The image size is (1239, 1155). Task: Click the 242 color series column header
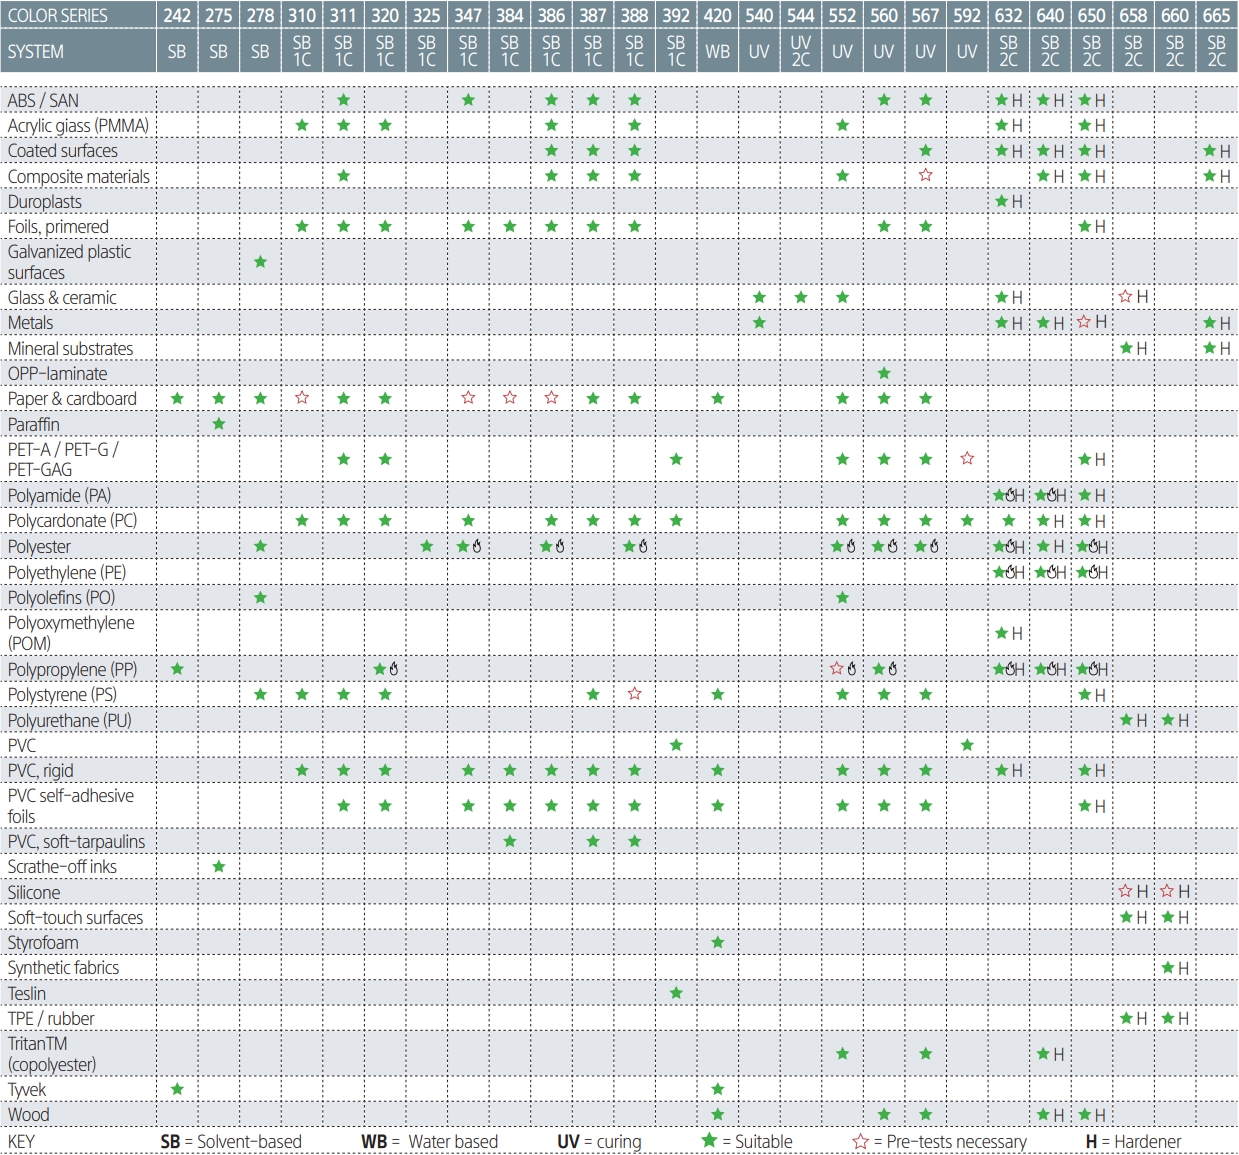(177, 15)
